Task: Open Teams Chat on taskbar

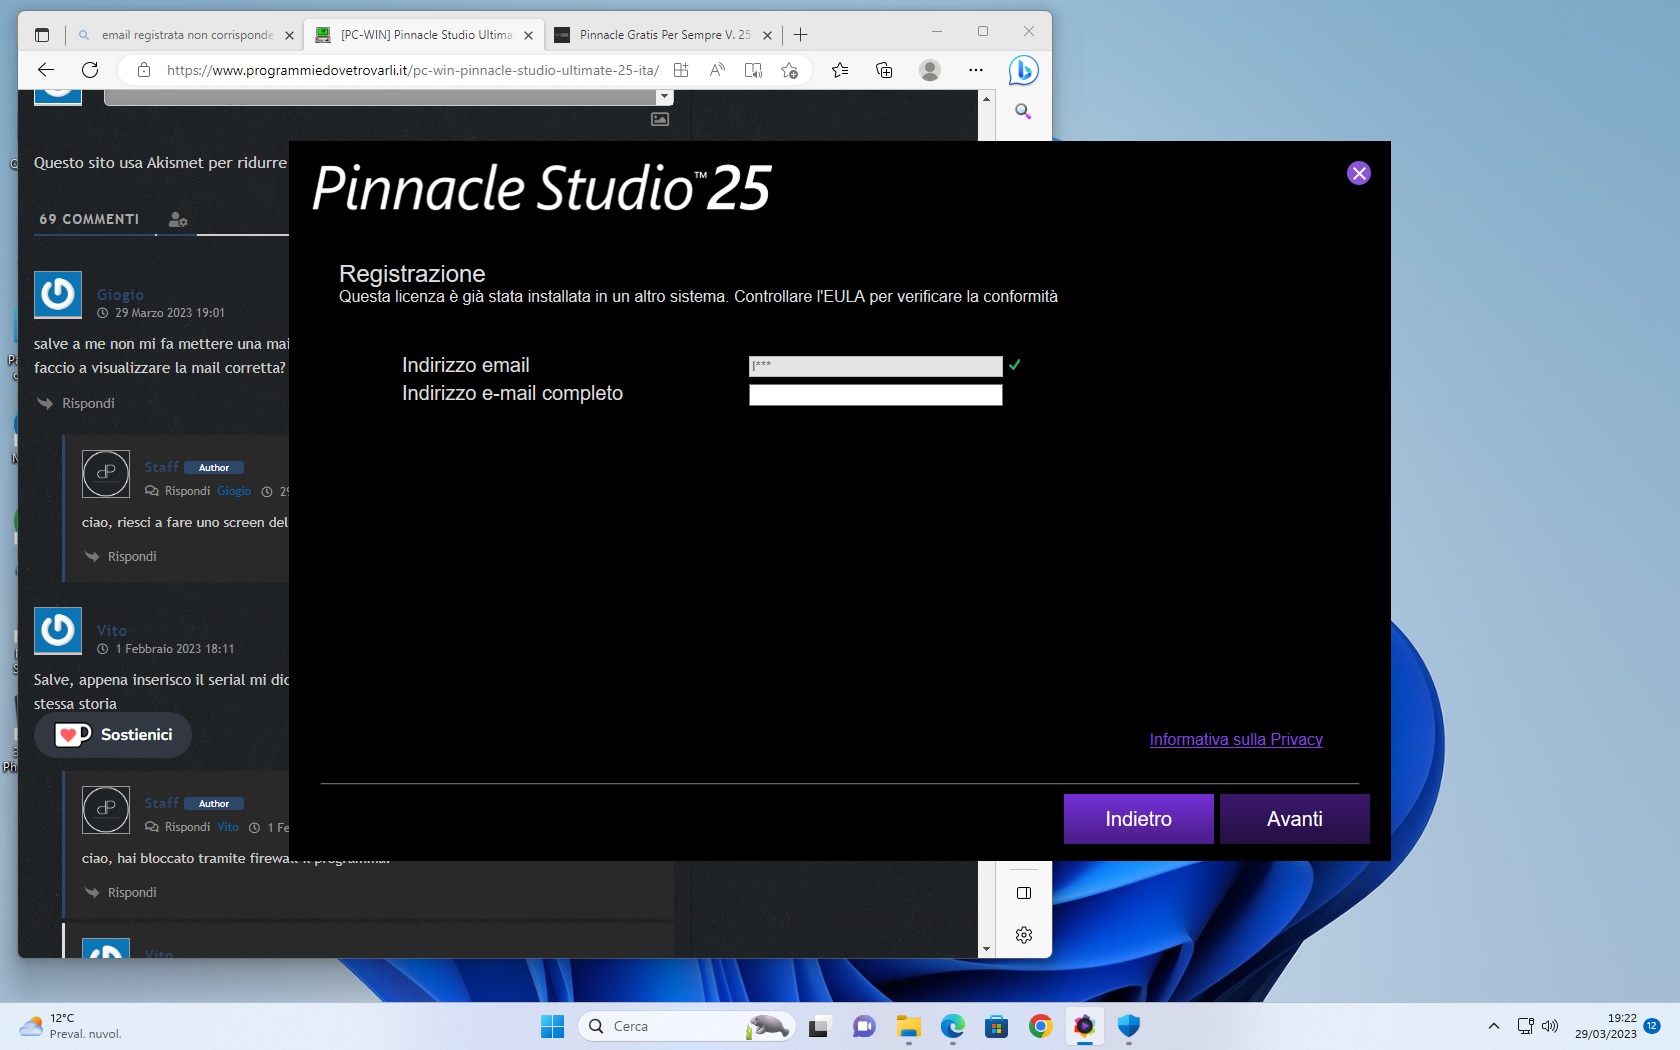Action: 864,1026
